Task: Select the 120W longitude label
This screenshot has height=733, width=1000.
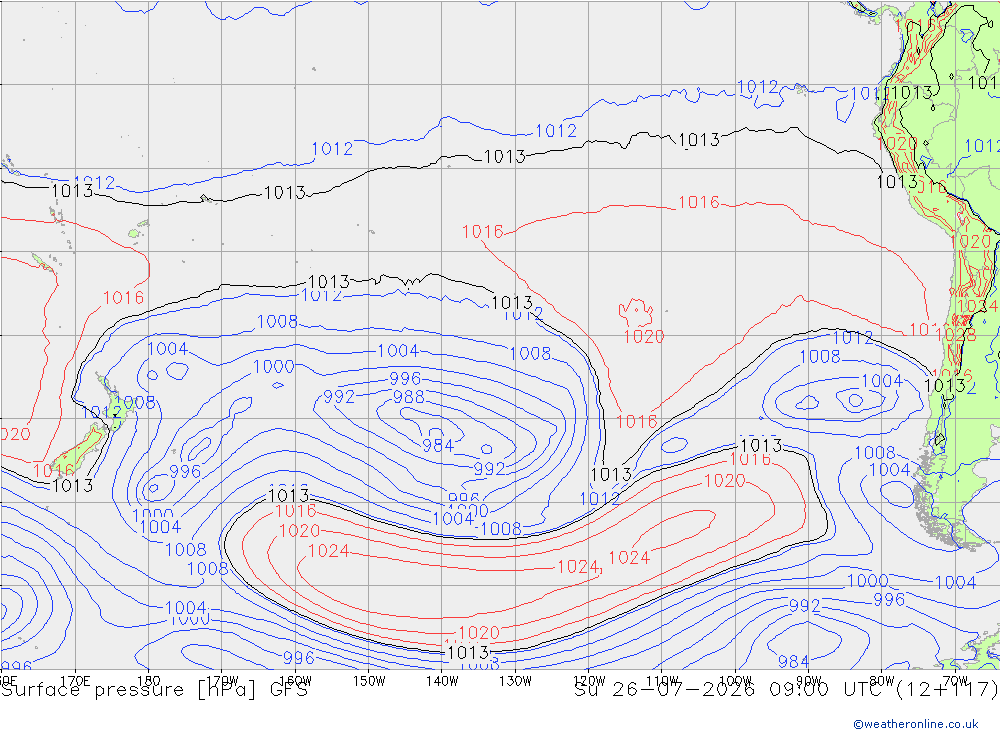Action: click(x=589, y=681)
